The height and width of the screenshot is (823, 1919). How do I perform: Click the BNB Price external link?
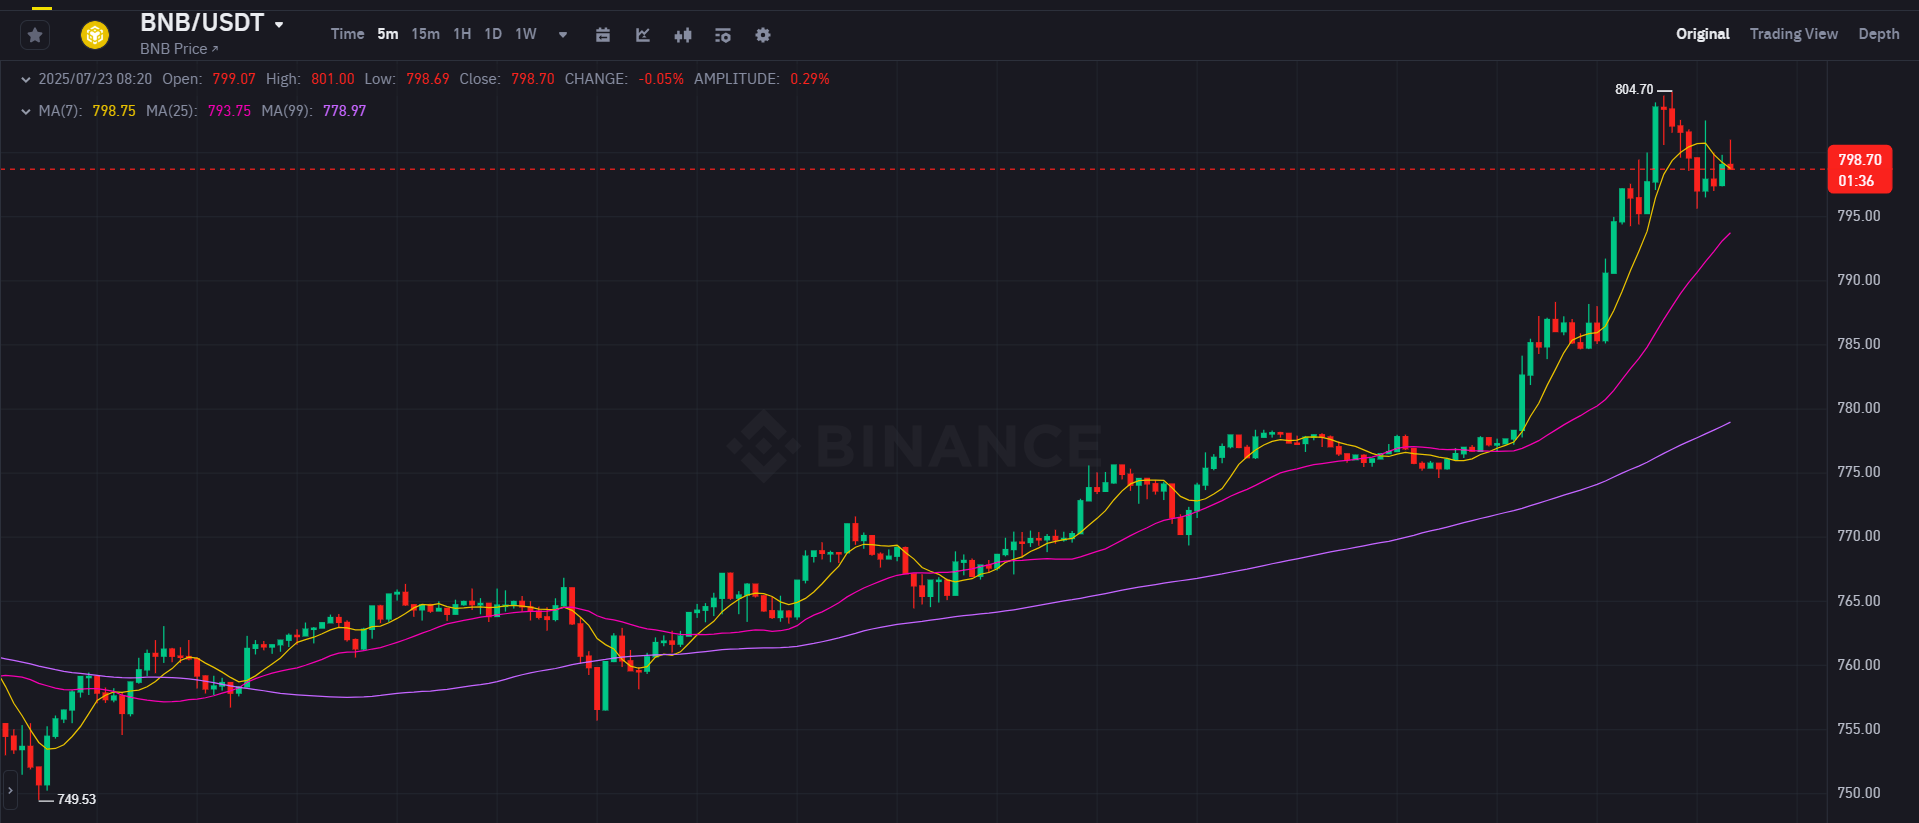point(178,49)
